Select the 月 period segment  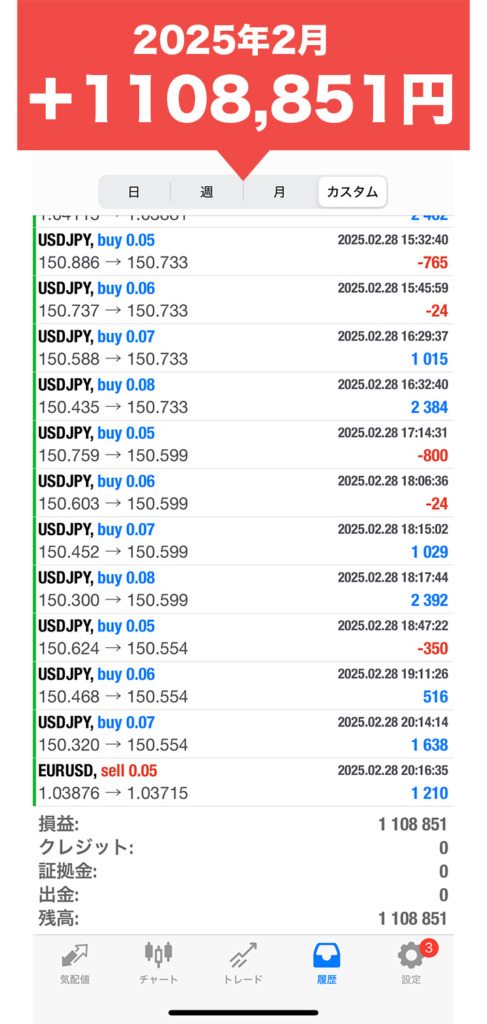[x=279, y=192]
